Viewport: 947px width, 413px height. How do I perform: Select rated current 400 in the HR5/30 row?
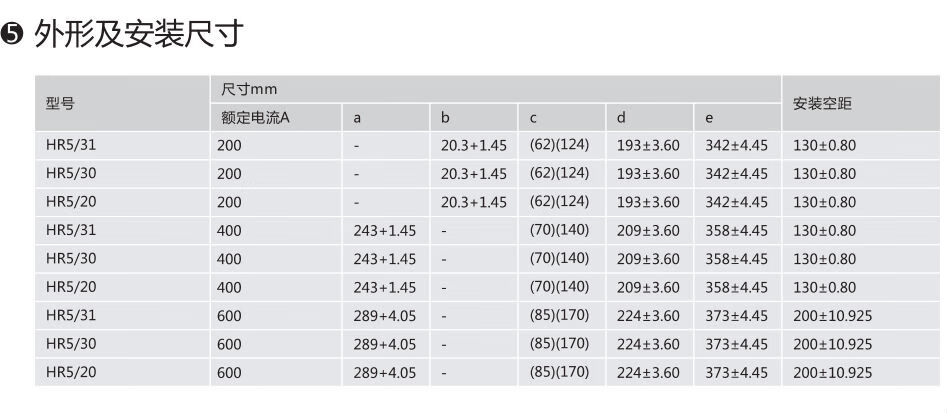pos(229,259)
